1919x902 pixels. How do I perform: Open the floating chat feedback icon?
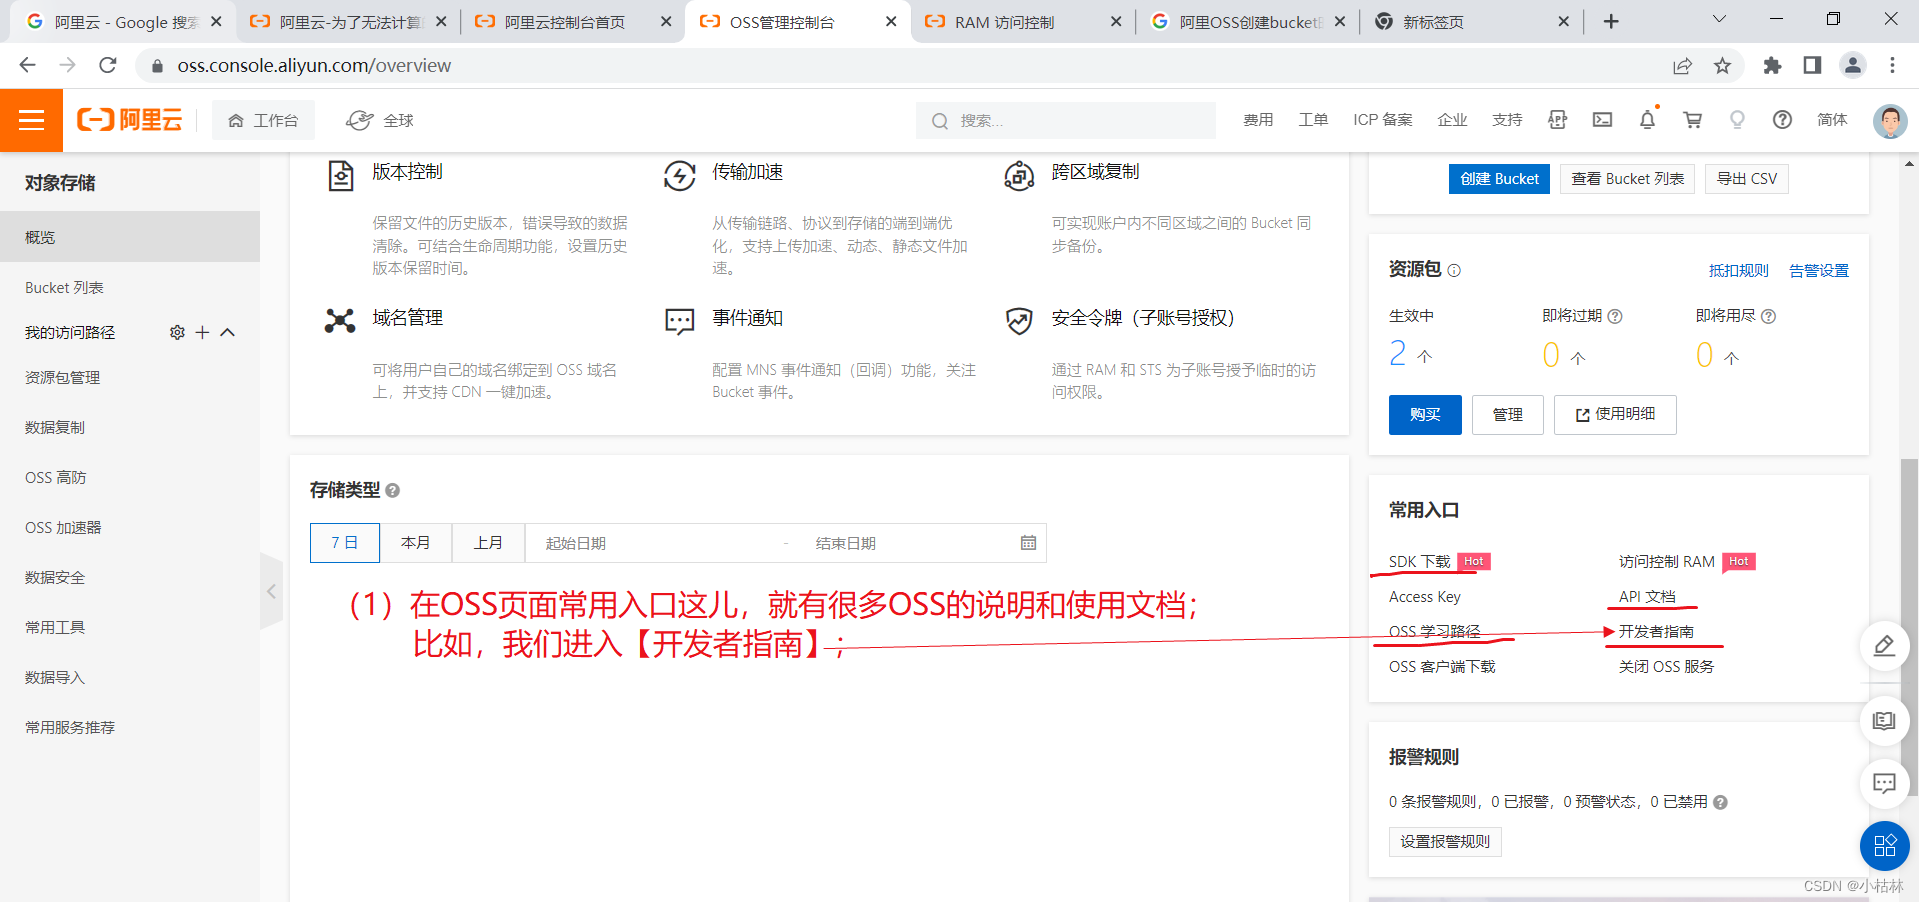coord(1884,783)
